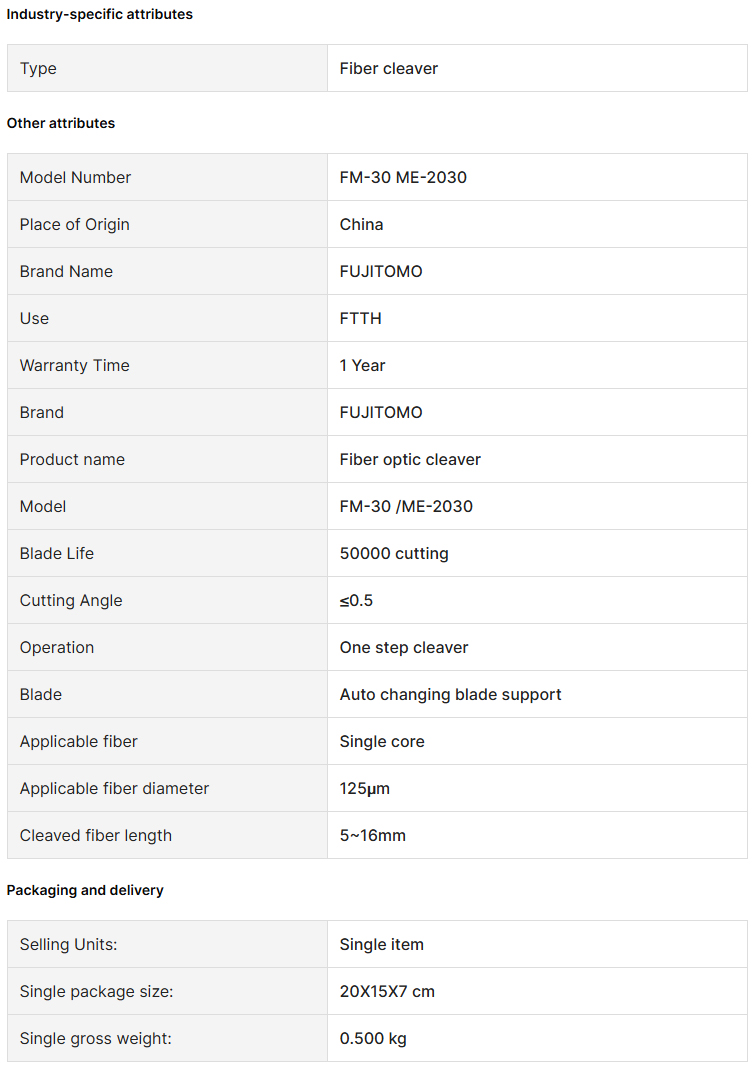Select the 20X15X7 cm package size value

tap(387, 991)
